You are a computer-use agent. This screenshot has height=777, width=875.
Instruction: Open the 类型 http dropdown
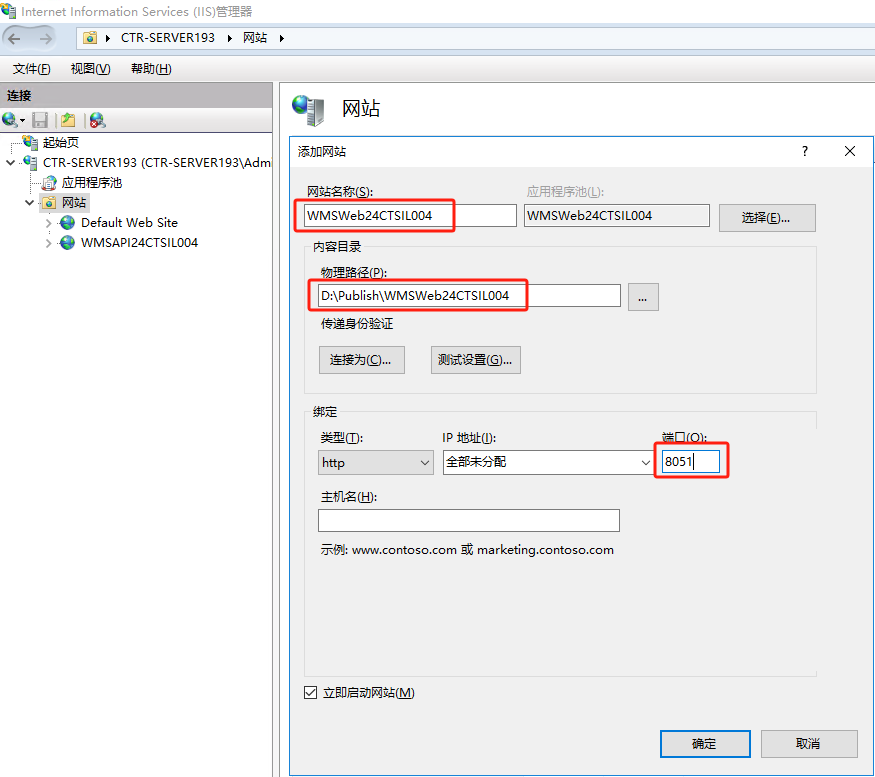(x=375, y=463)
